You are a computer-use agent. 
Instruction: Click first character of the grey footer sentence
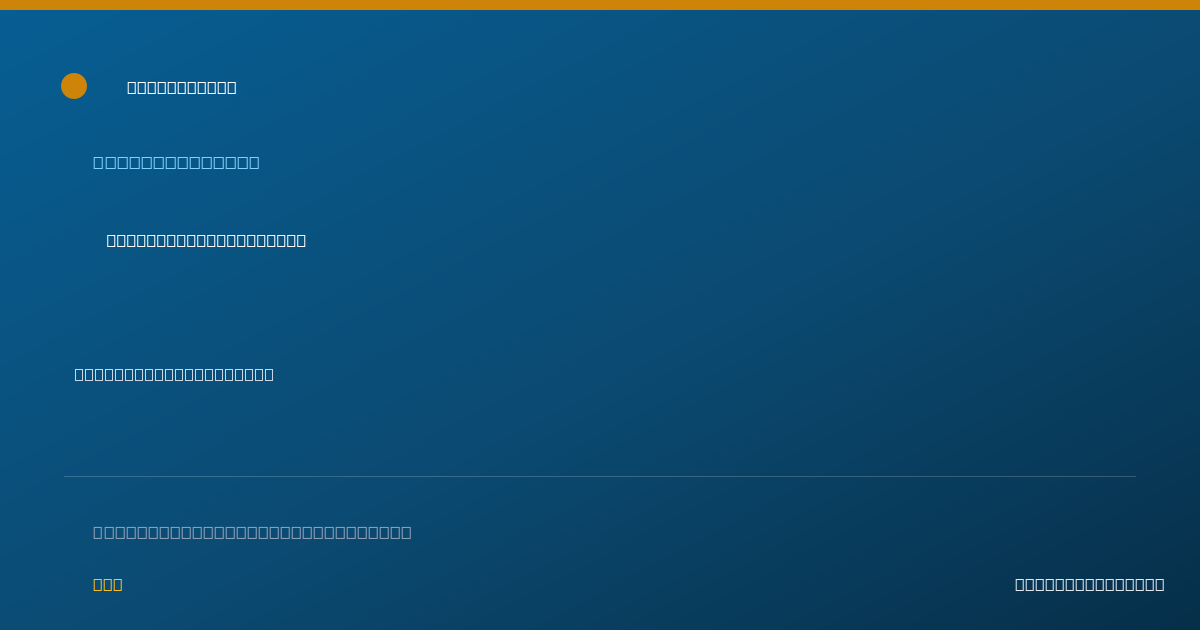[98, 533]
